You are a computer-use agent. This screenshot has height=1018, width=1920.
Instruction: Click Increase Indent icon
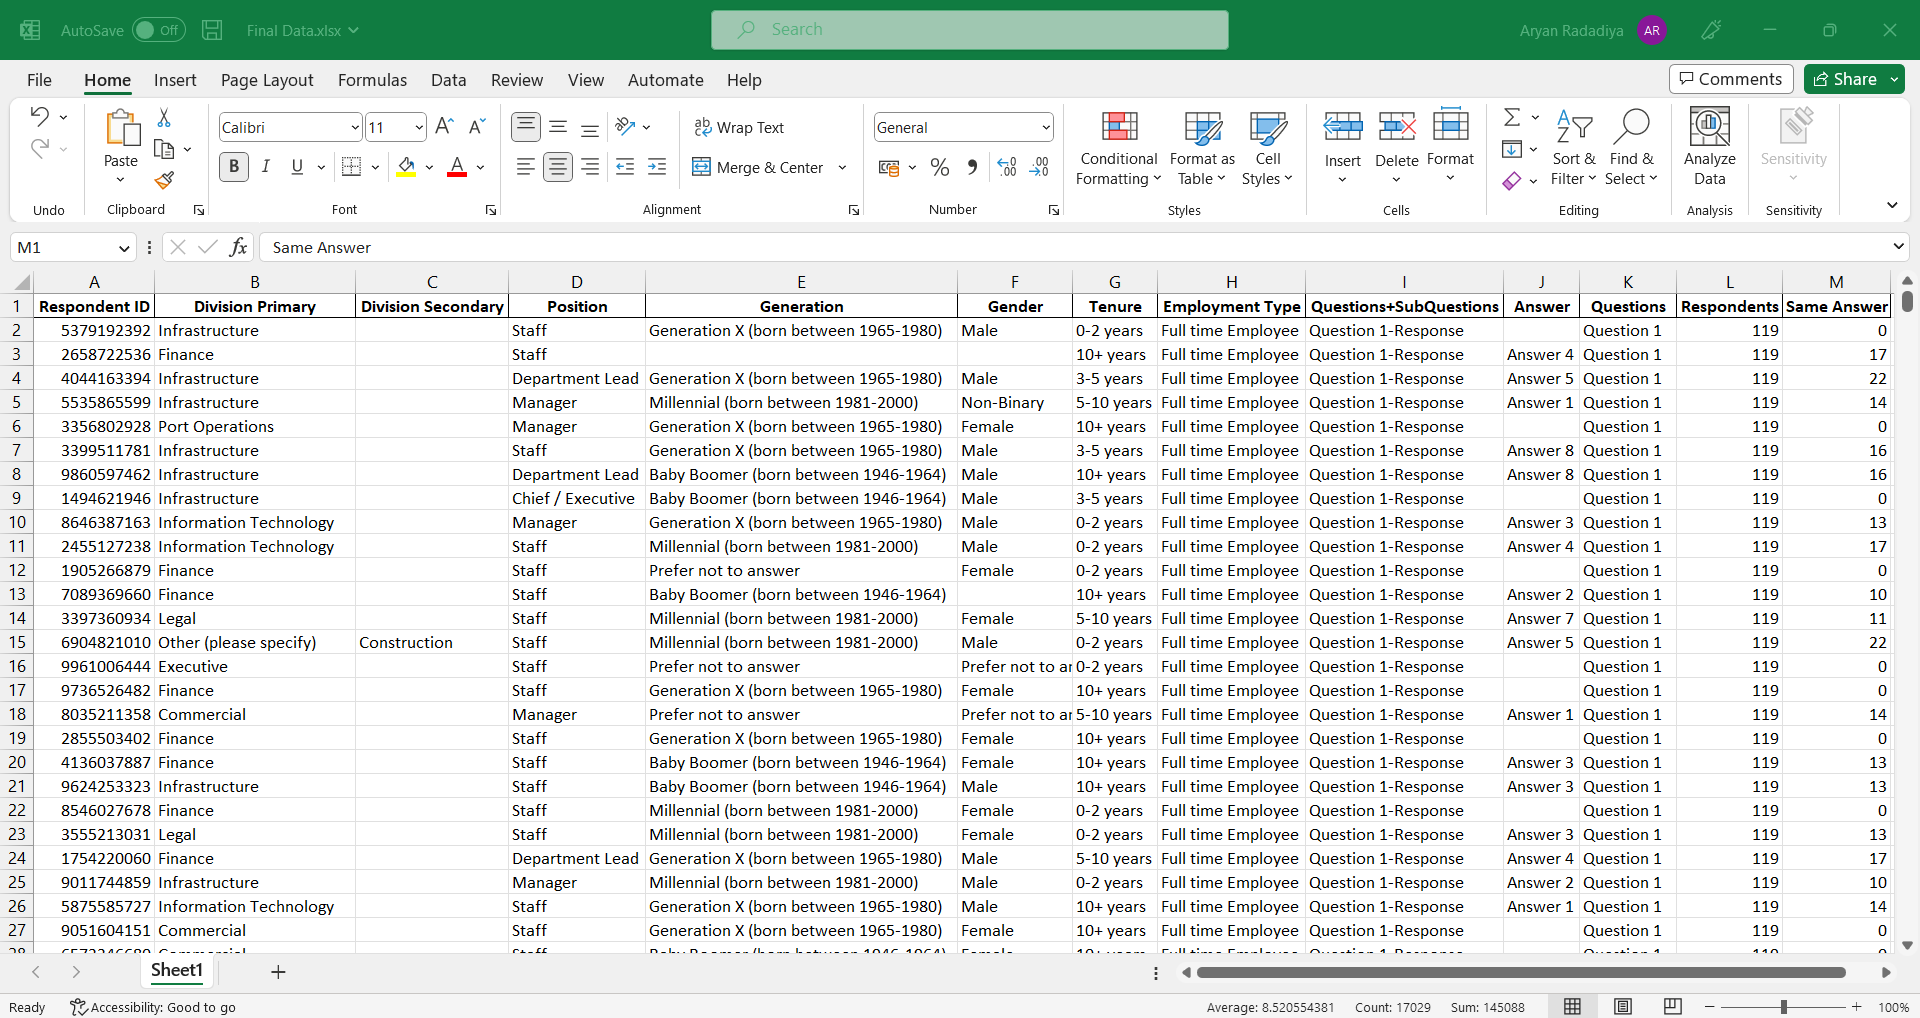(657, 167)
